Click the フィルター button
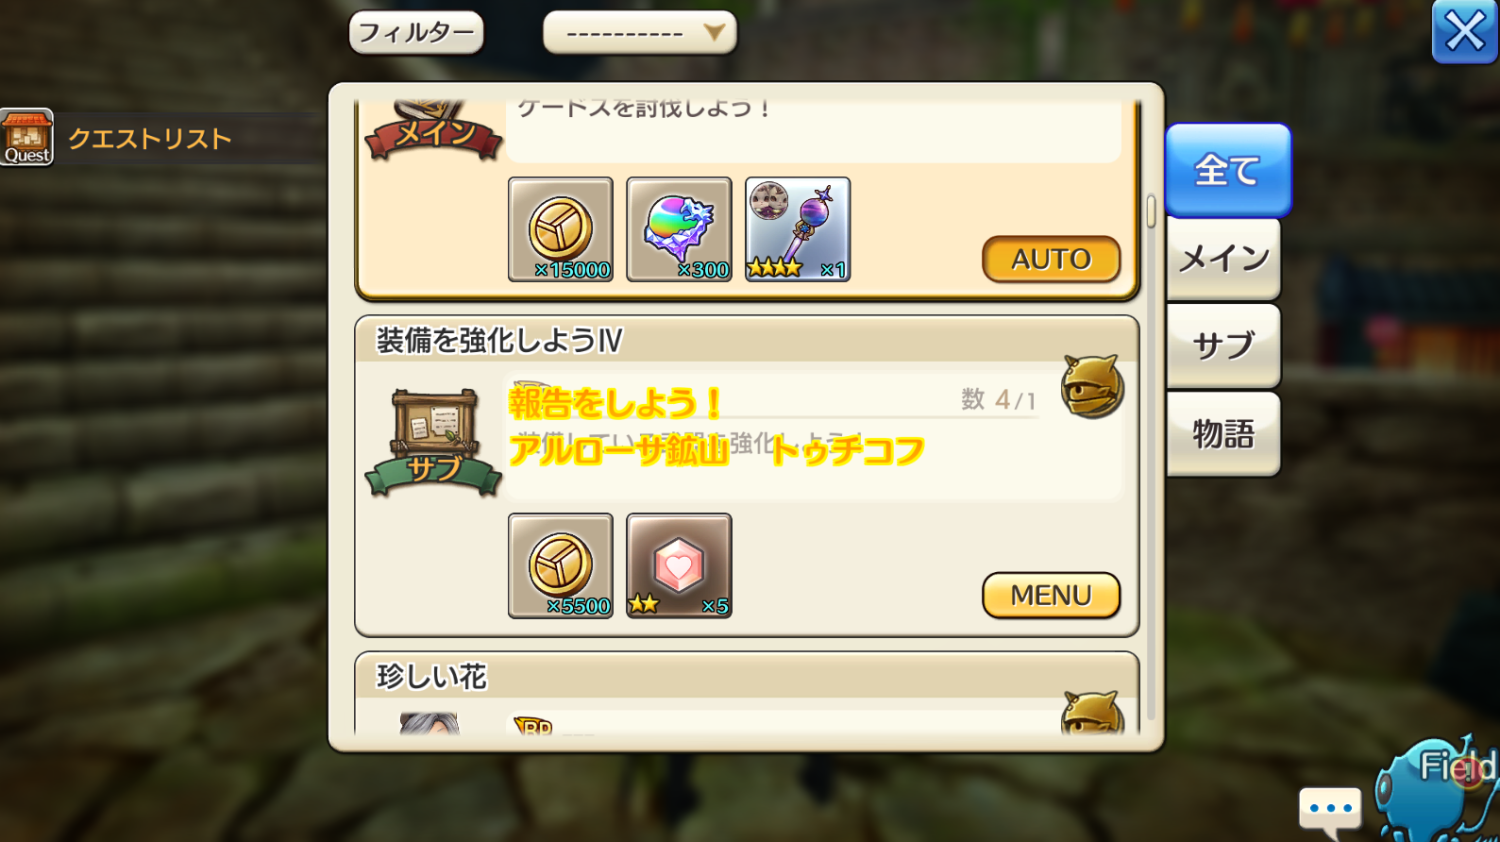The image size is (1500, 842). point(416,33)
